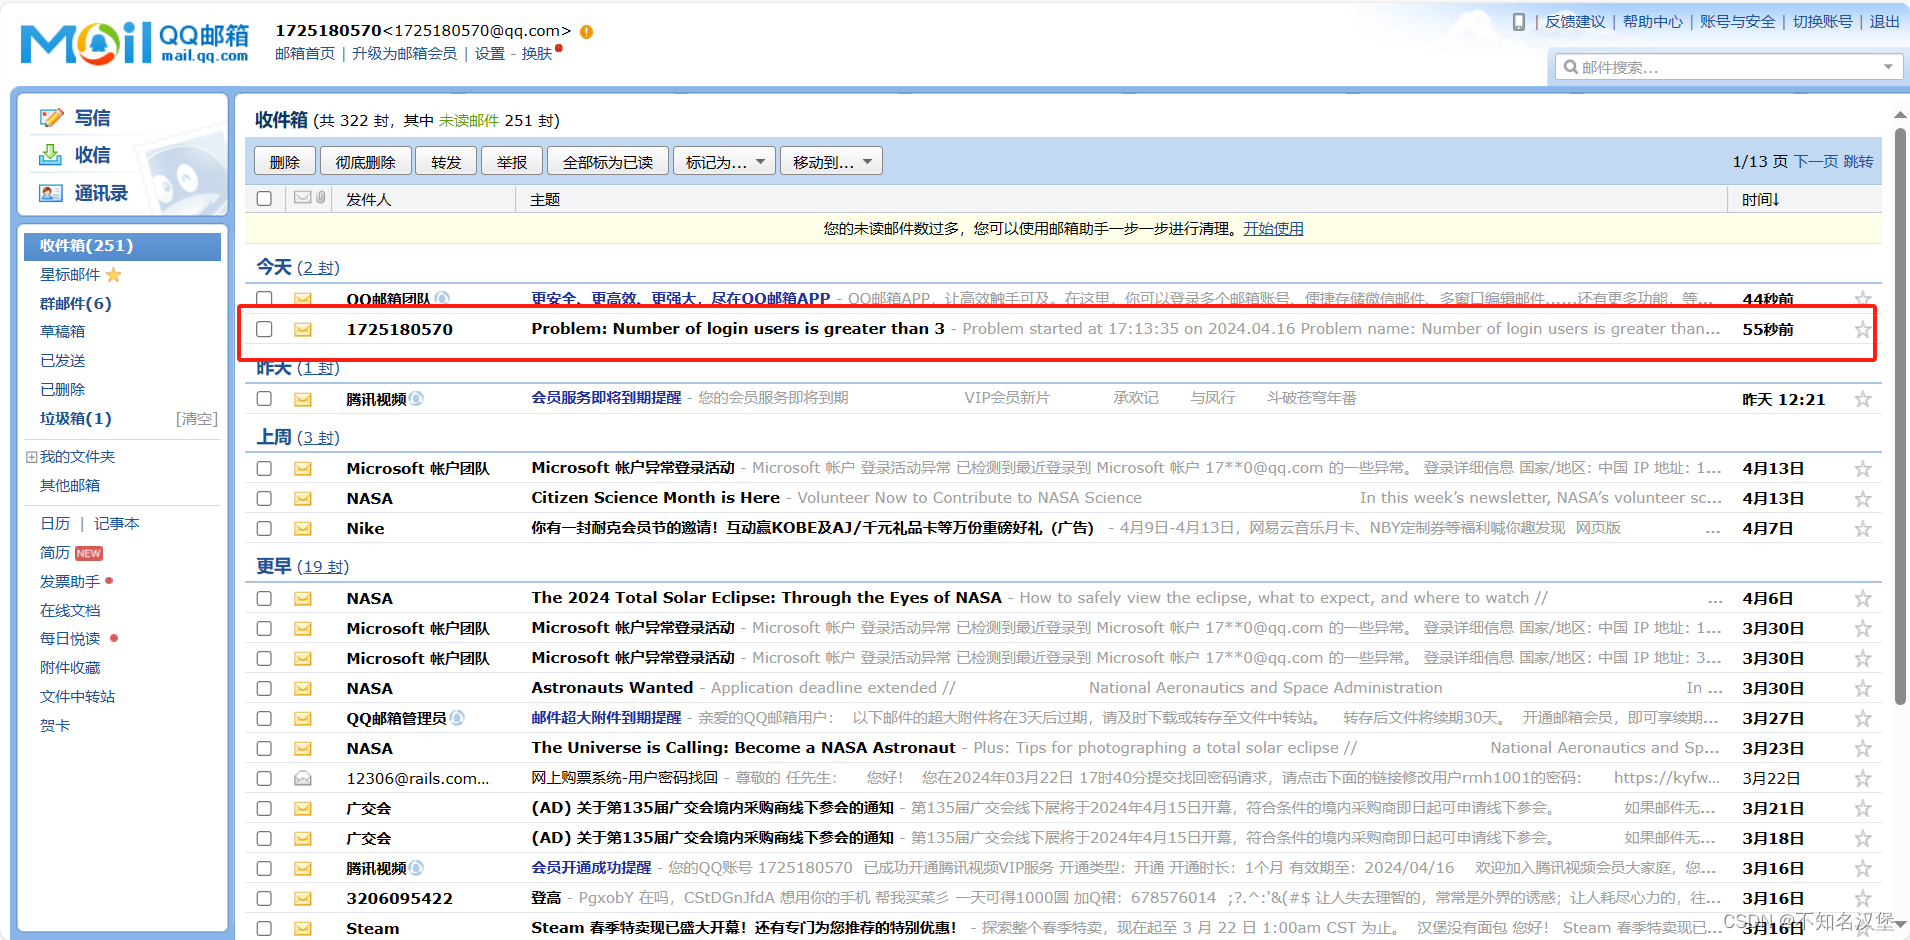
Task: Open the 标记为... dropdown
Action: click(725, 162)
